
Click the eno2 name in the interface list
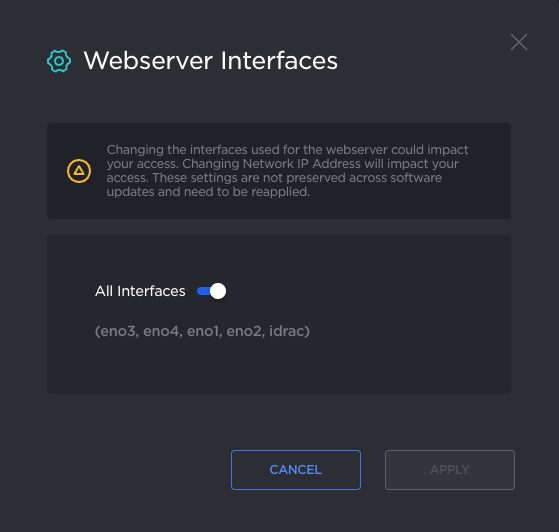point(243,331)
